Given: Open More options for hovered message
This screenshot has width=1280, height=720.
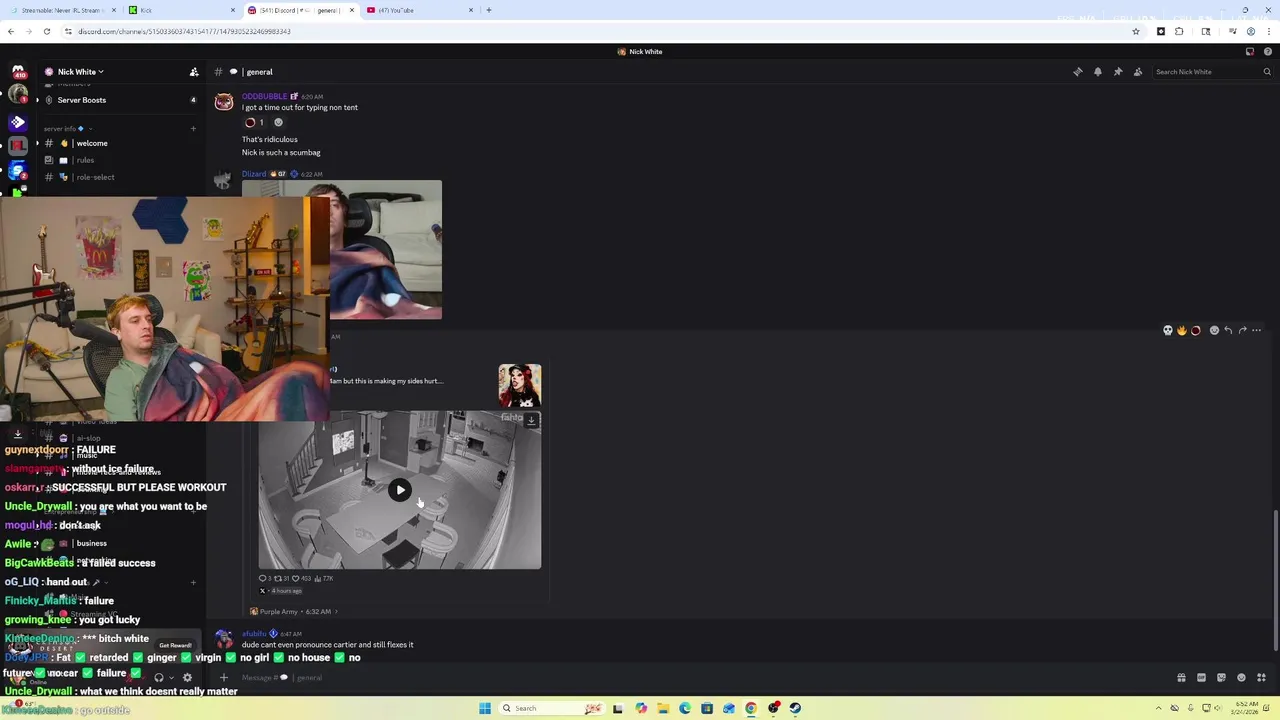Looking at the screenshot, I should click(1257, 330).
